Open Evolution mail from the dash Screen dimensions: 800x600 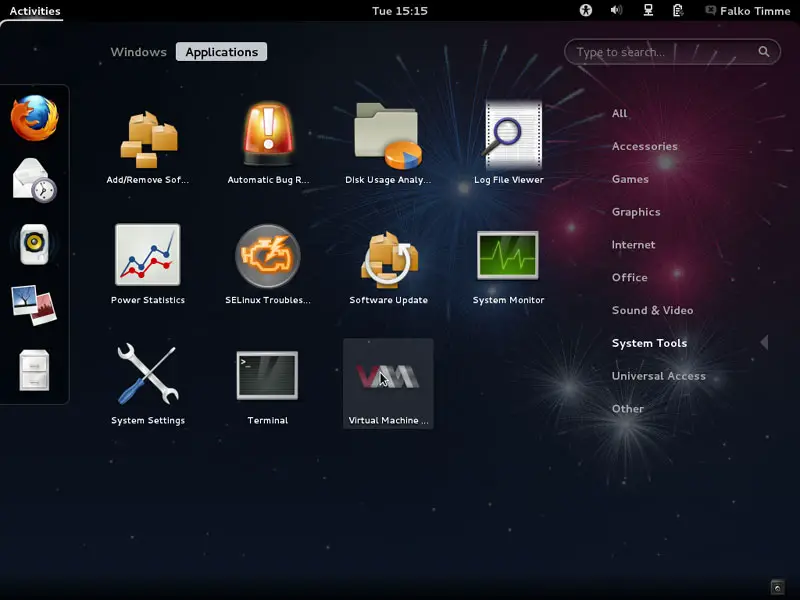[x=34, y=181]
